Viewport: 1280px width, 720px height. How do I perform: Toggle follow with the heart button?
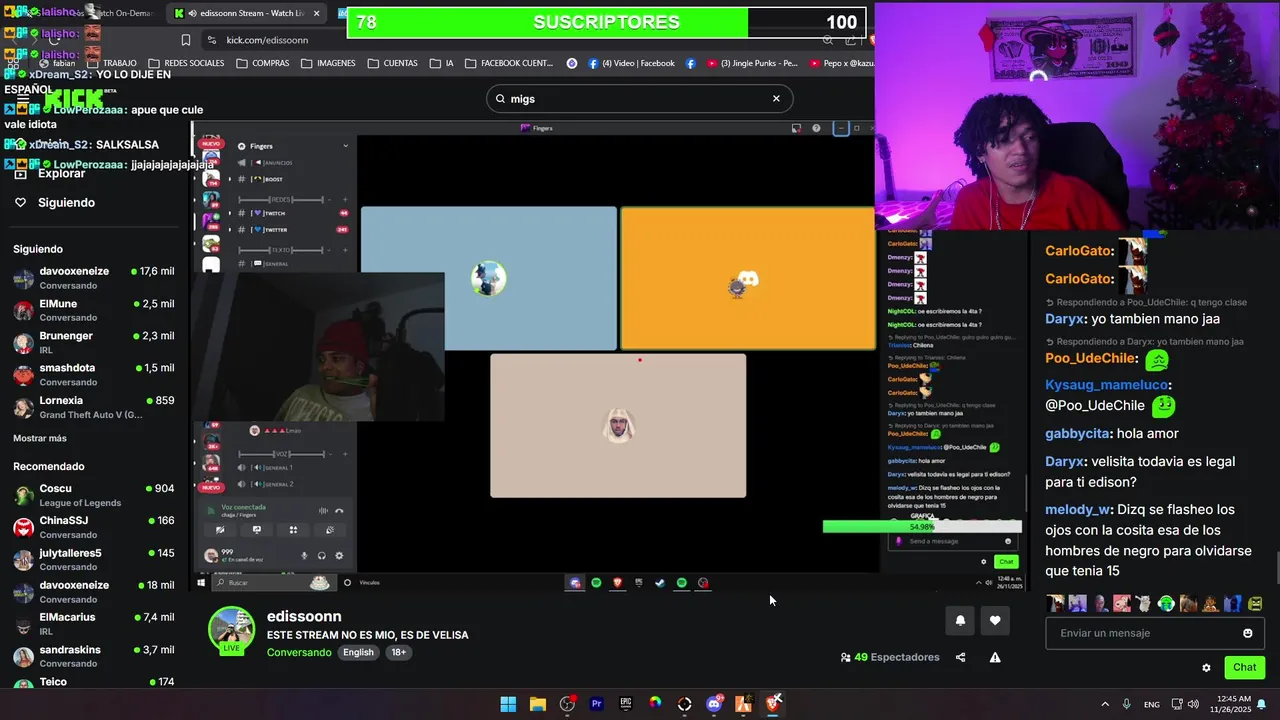tap(995, 621)
